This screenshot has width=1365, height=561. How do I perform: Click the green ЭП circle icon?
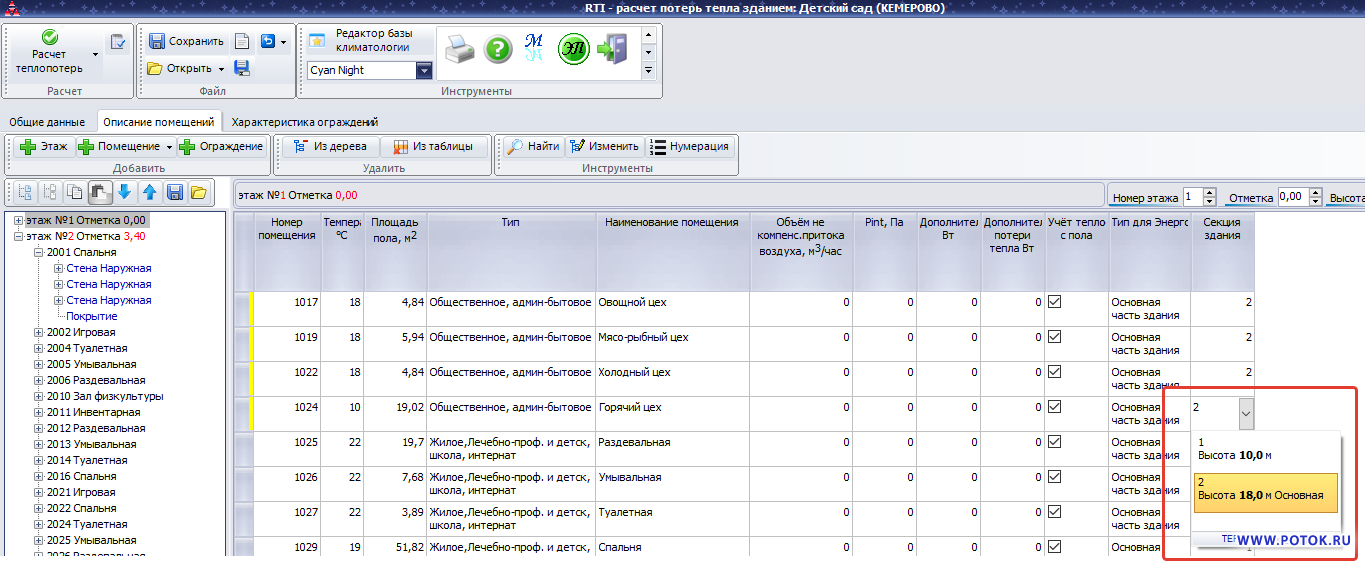point(573,49)
